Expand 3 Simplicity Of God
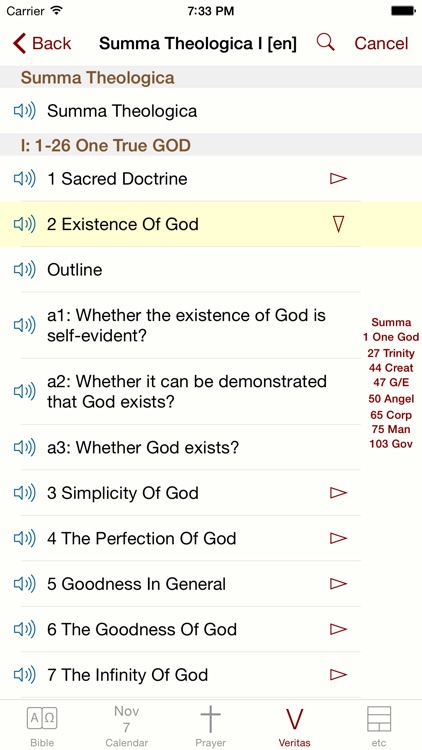The image size is (422, 750). [x=338, y=493]
